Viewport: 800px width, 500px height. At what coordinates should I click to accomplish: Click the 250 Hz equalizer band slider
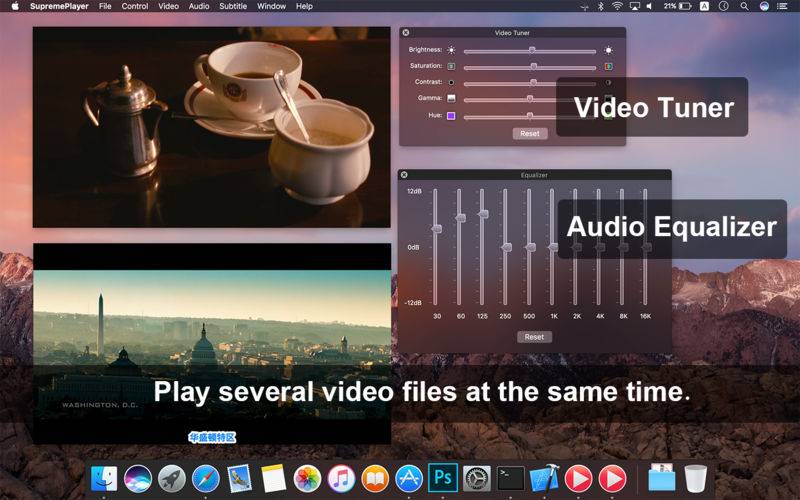[x=506, y=247]
